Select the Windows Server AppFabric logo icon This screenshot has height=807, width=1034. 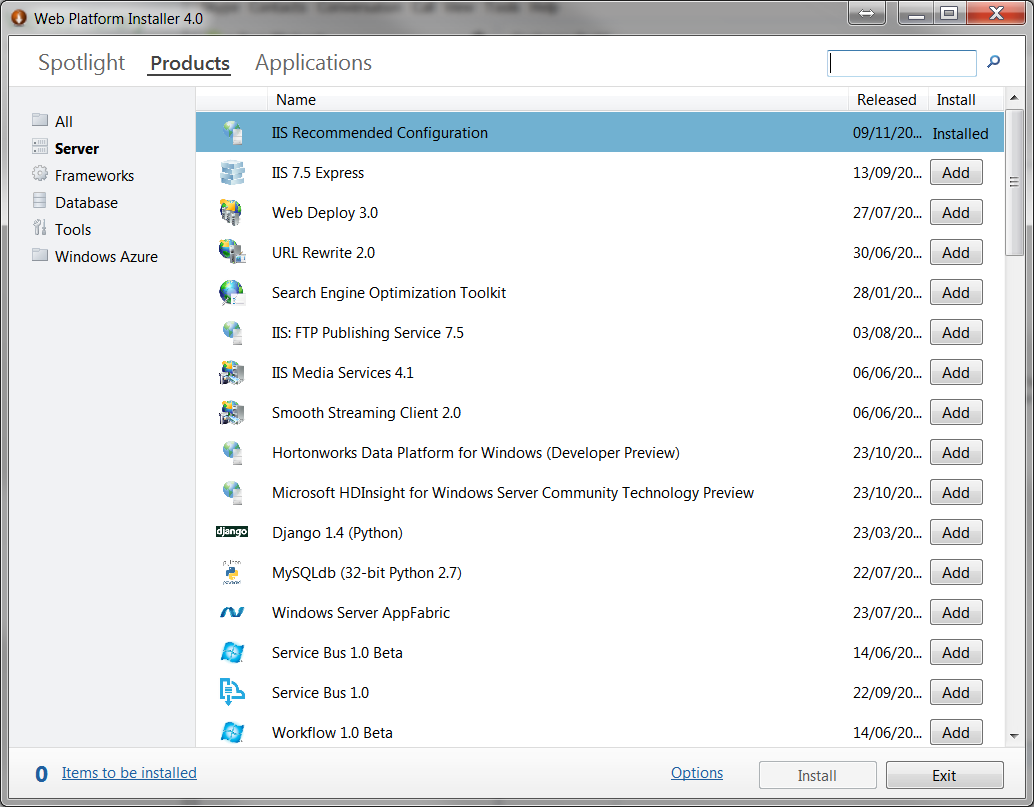pyautogui.click(x=232, y=612)
